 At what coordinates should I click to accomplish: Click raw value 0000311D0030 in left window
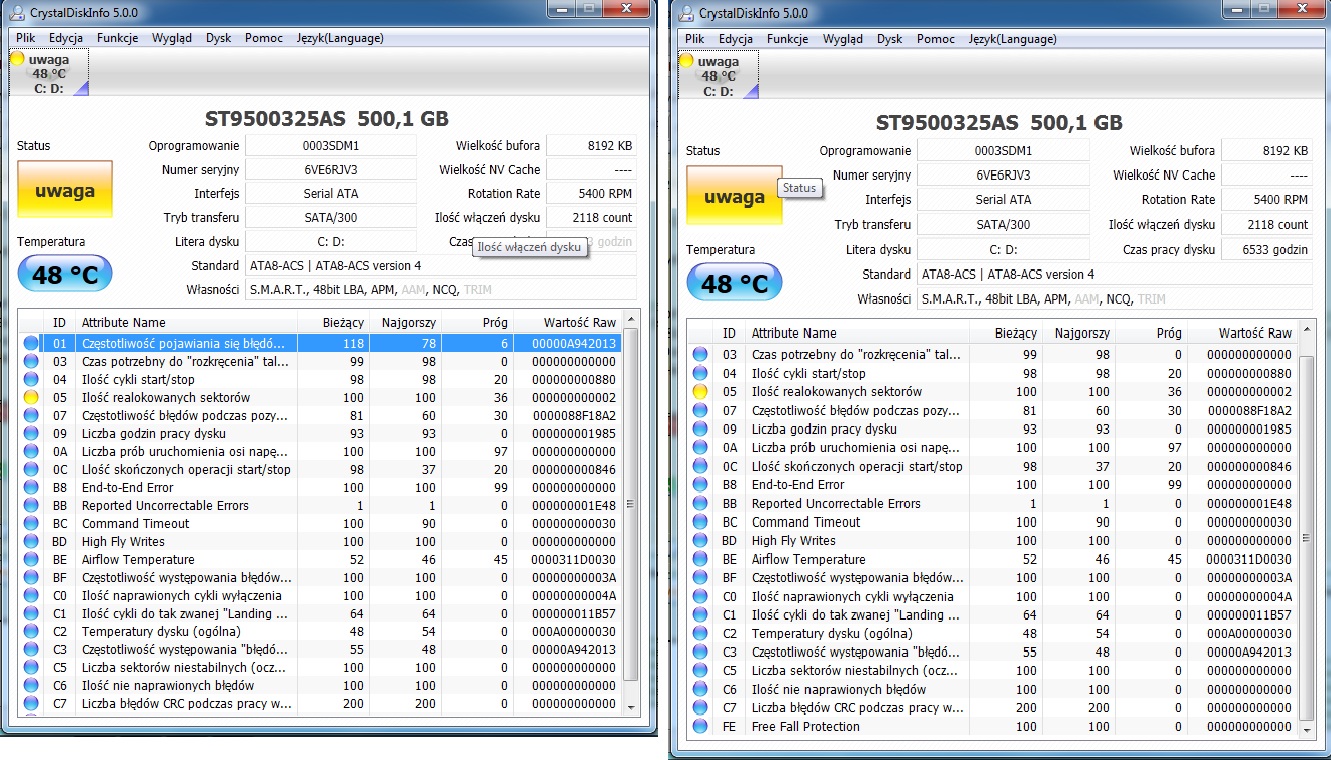coord(574,559)
